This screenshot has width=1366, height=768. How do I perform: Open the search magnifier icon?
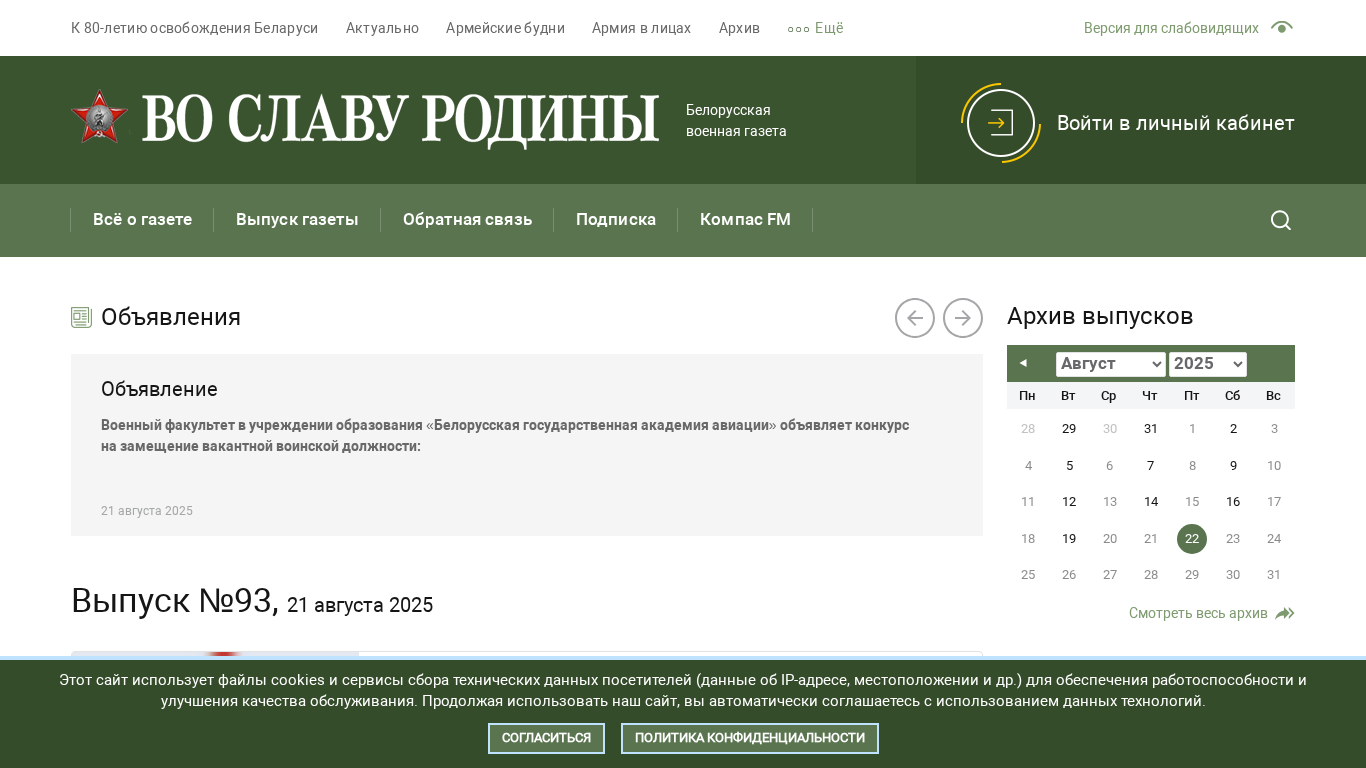click(x=1281, y=220)
